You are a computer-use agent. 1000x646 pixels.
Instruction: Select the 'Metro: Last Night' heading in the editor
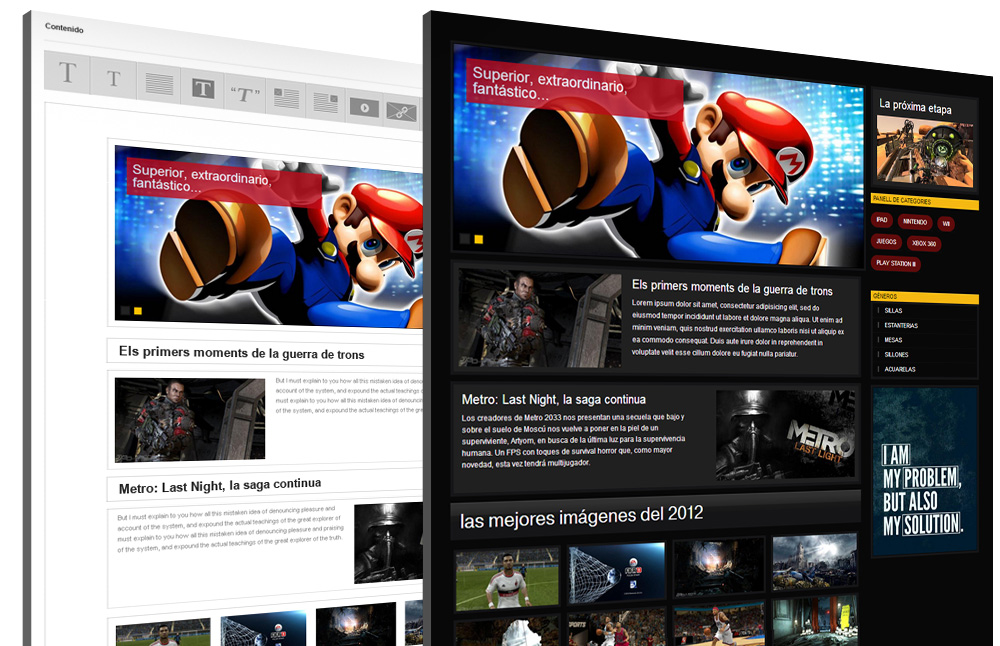coord(220,486)
